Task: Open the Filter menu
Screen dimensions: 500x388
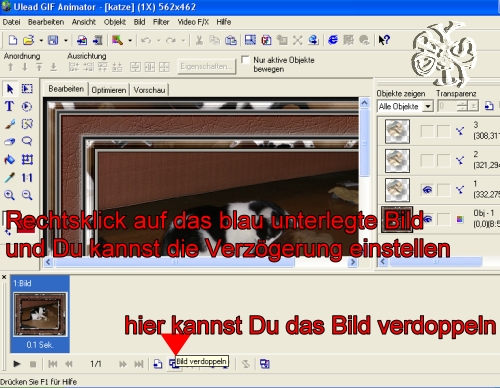Action: tap(161, 22)
